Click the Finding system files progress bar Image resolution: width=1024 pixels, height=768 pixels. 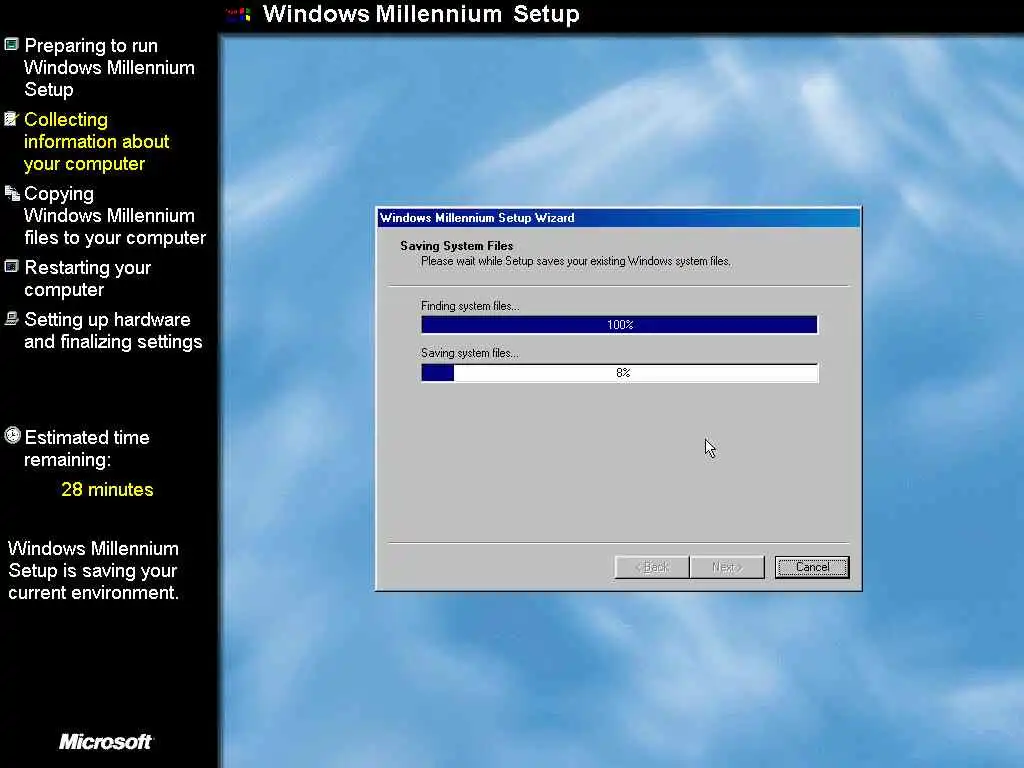(619, 325)
